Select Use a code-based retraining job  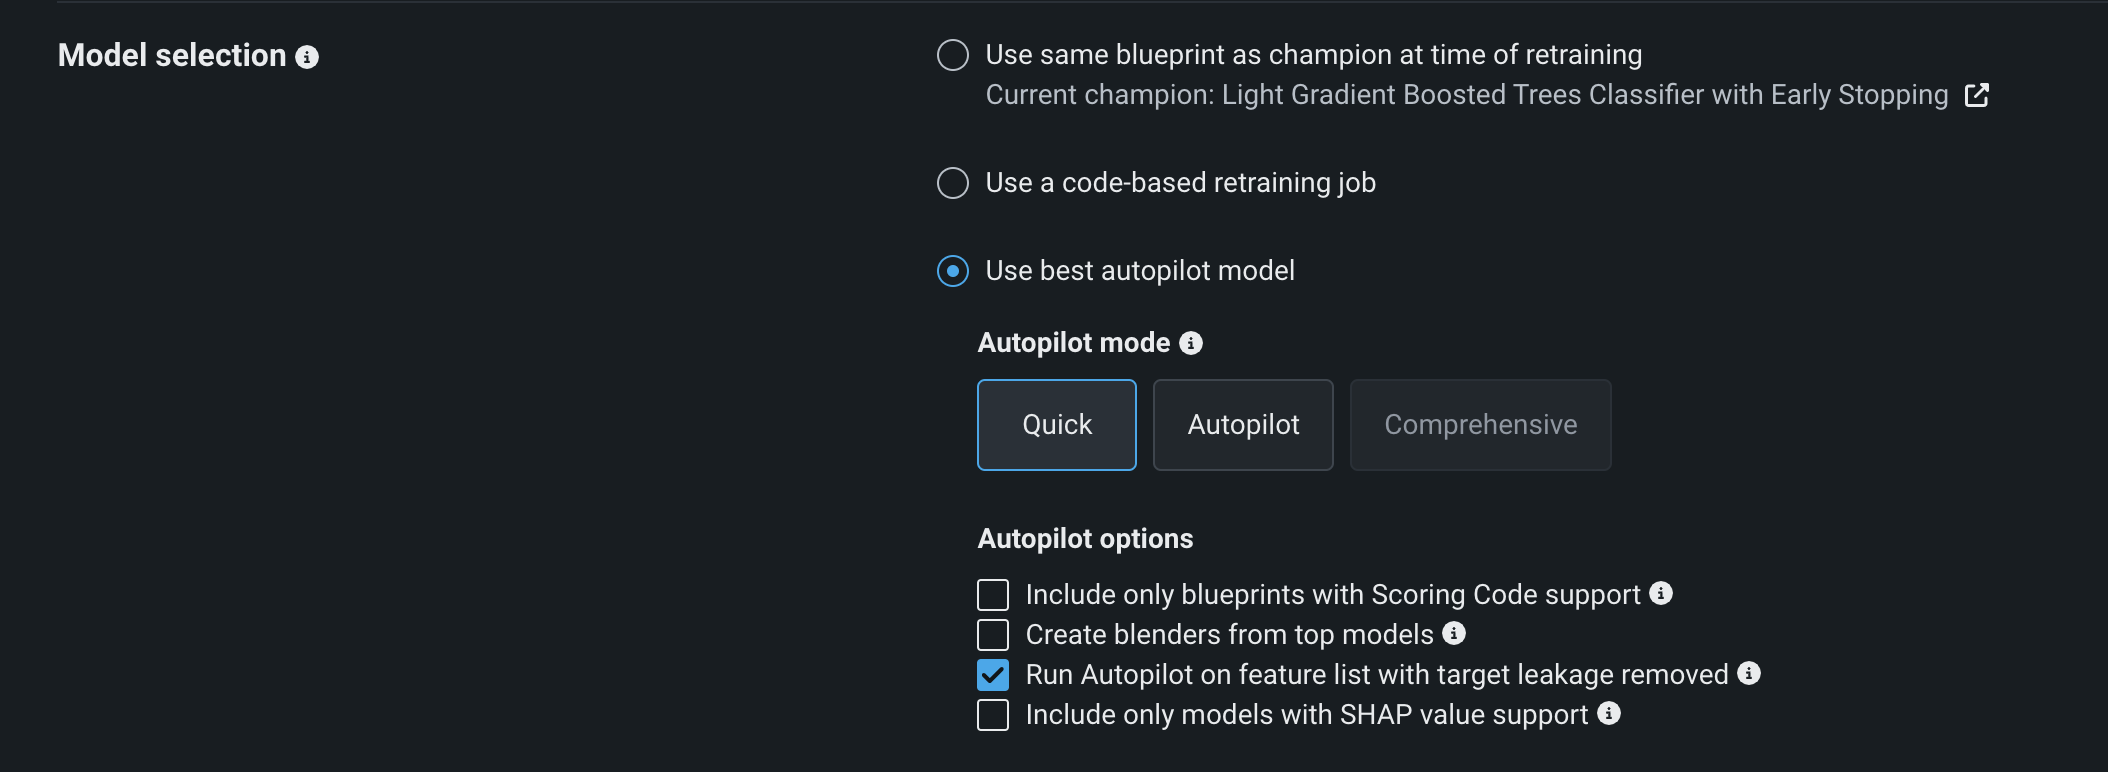point(953,183)
